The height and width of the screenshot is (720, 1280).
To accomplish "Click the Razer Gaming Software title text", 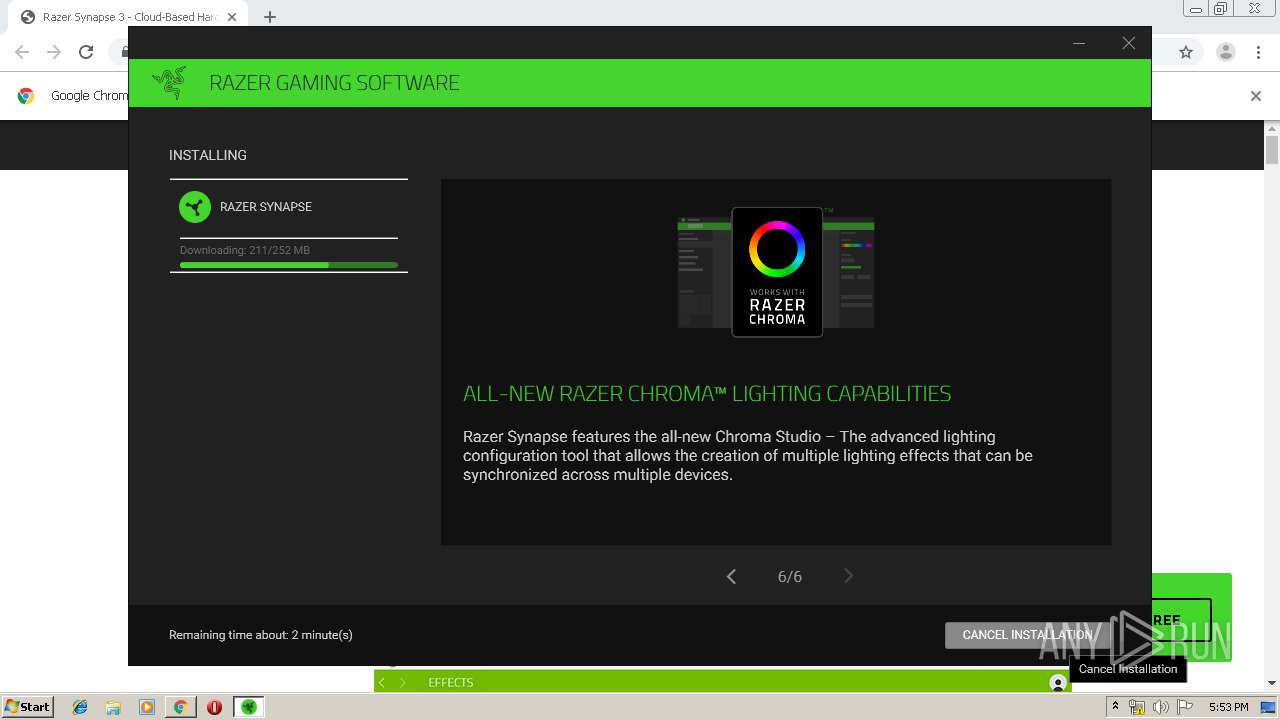I will [334, 83].
